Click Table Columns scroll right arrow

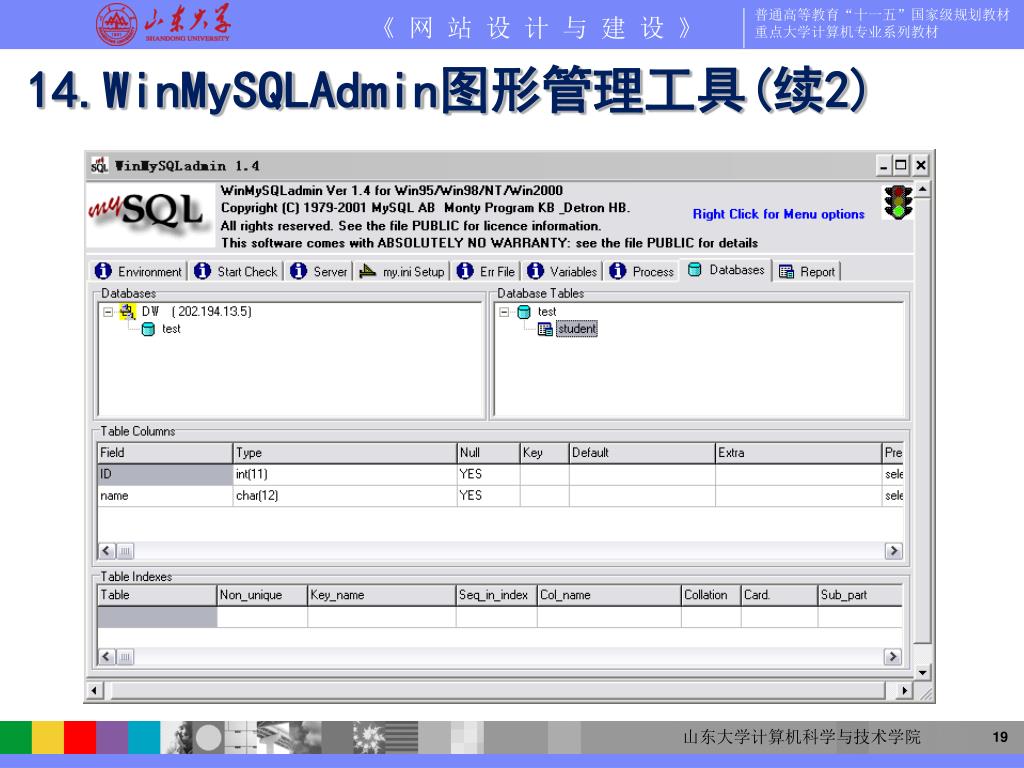coord(893,551)
